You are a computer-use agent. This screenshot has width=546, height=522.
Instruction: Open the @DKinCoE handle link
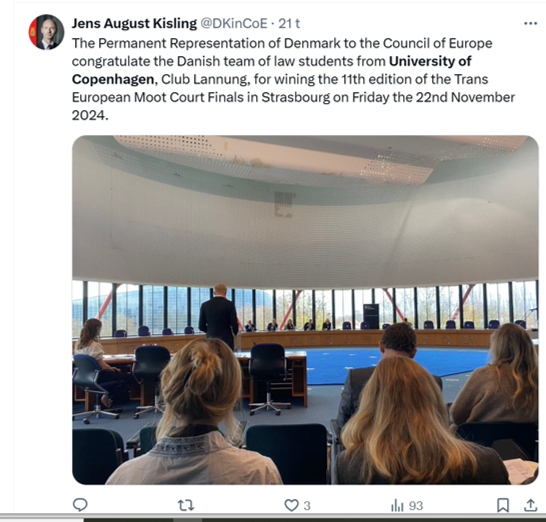[x=234, y=23]
